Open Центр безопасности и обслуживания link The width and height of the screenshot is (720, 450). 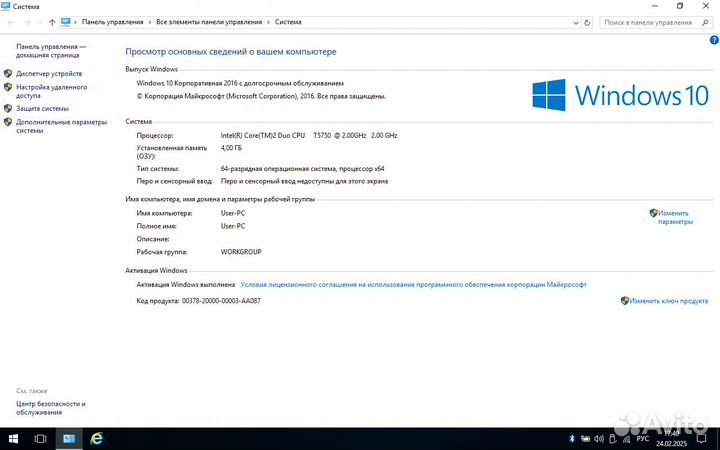click(51, 408)
